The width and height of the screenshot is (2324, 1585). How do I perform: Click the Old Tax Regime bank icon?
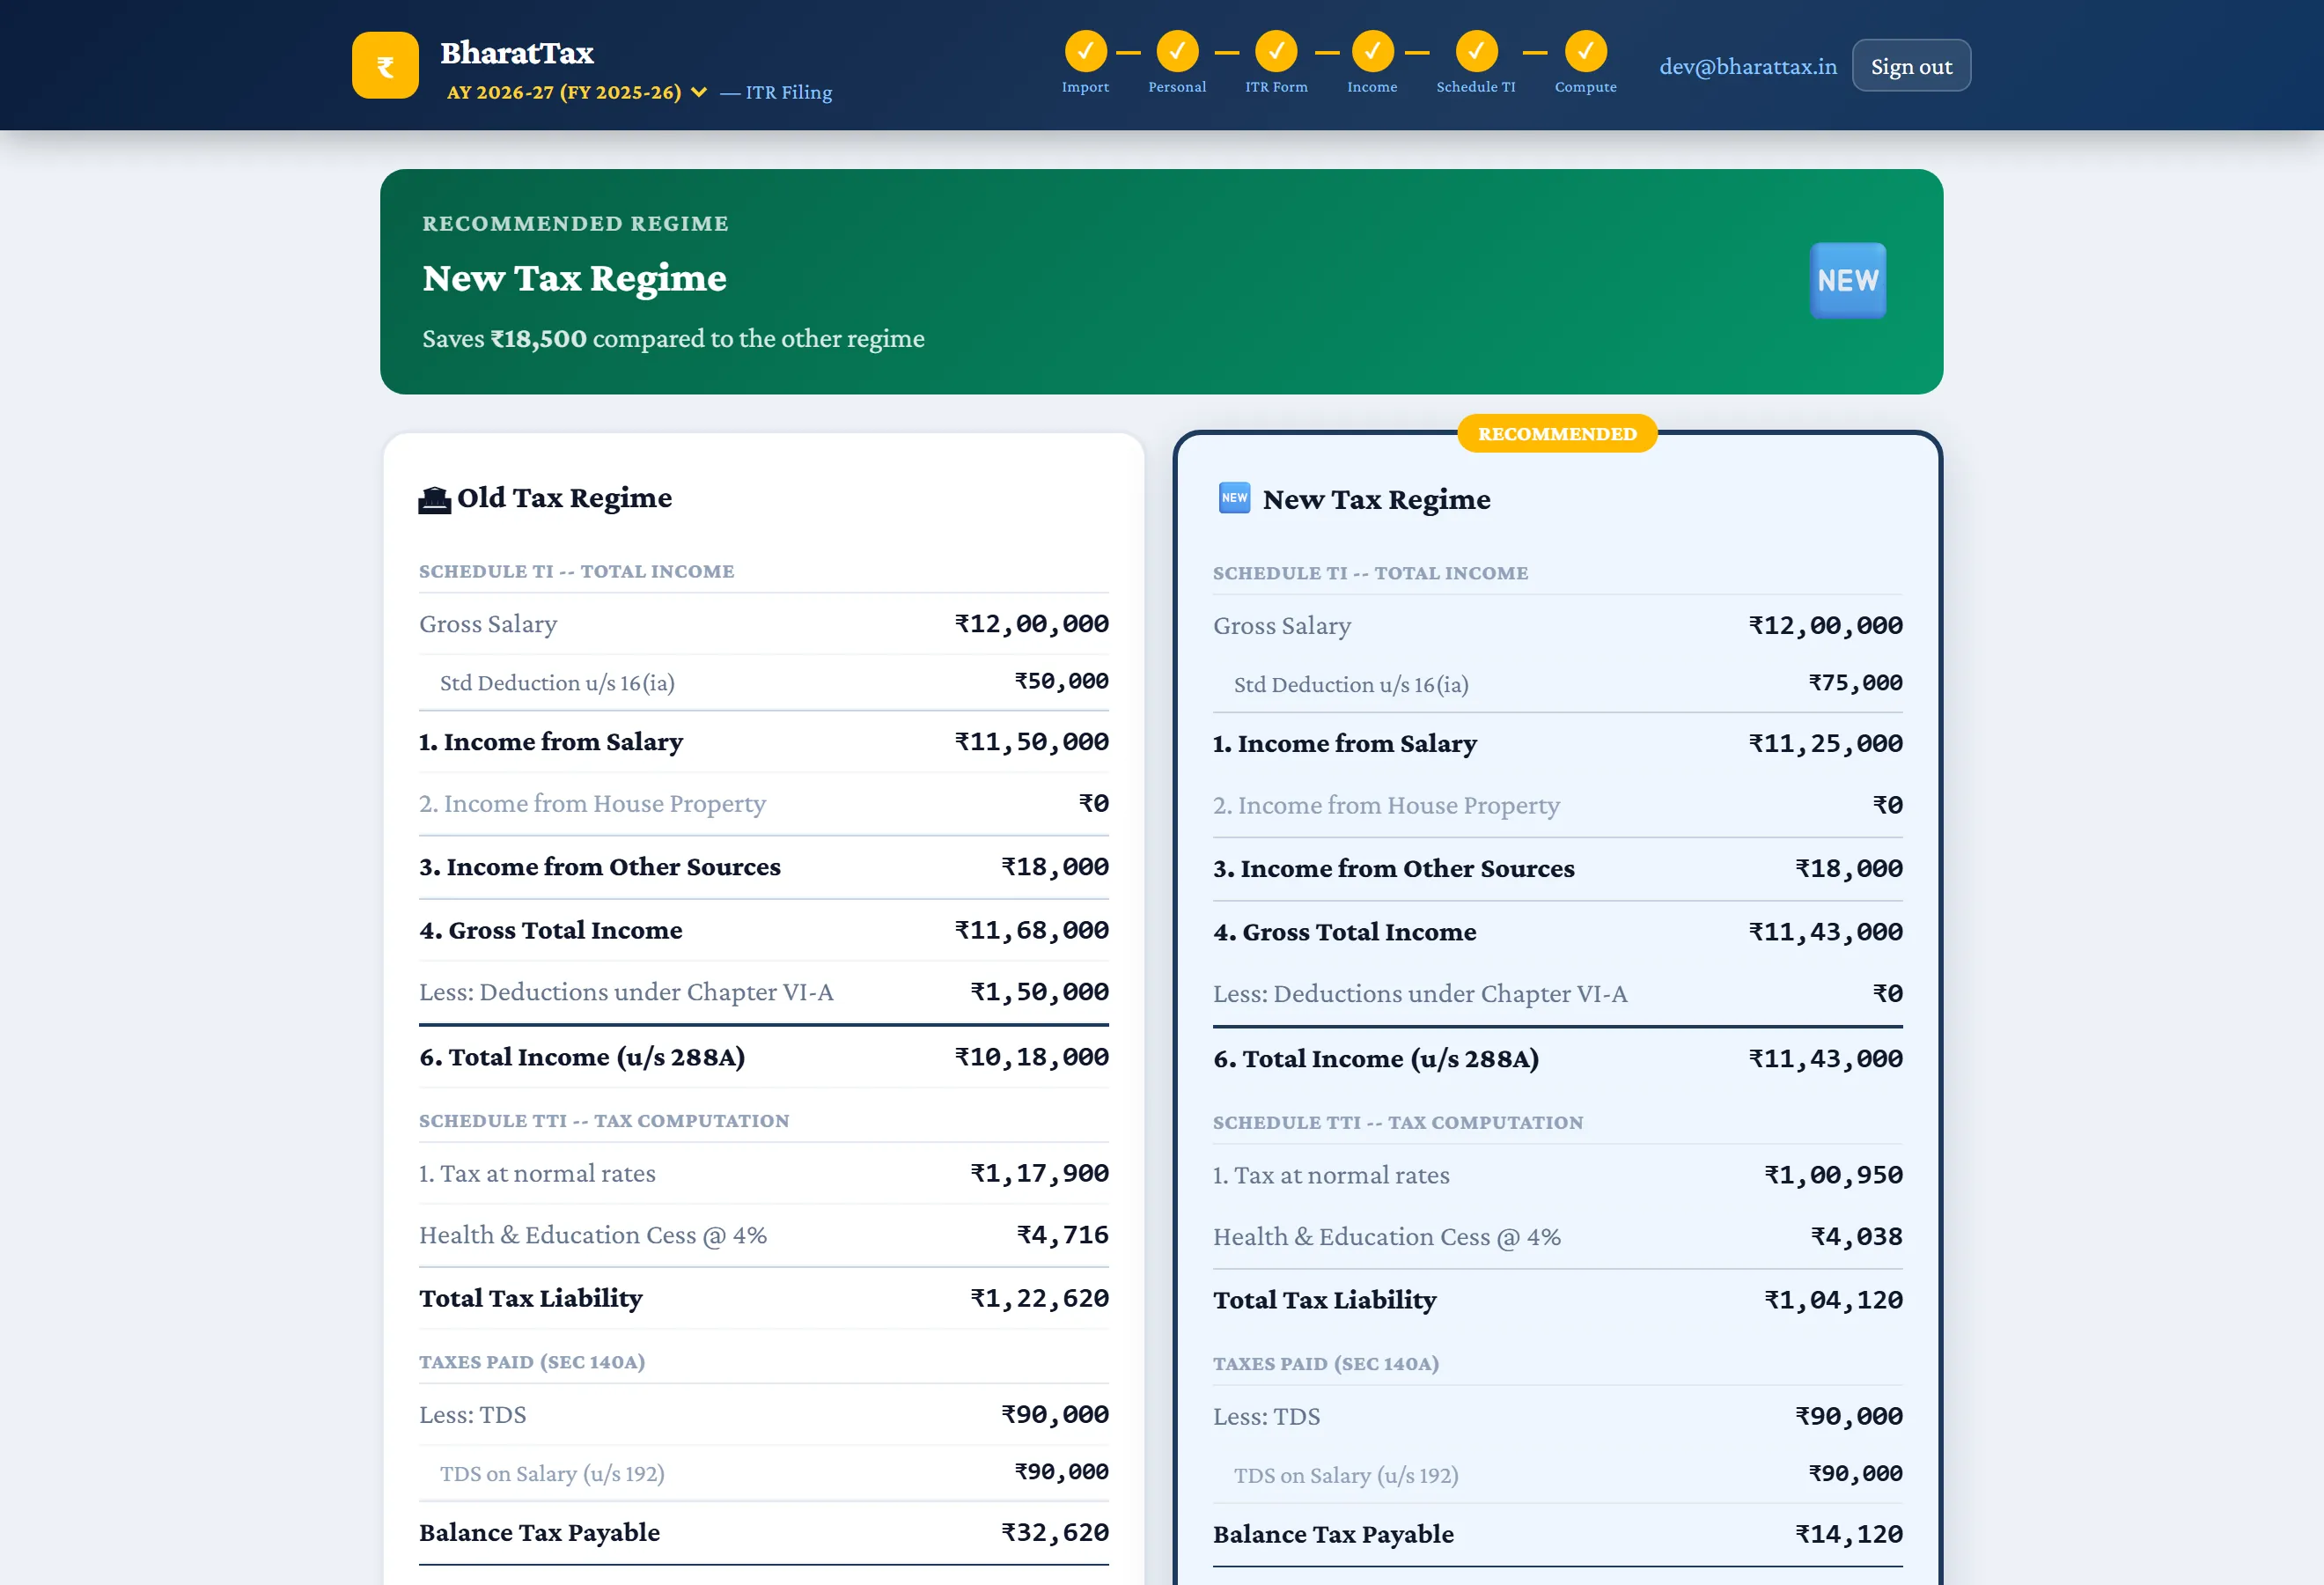(434, 499)
